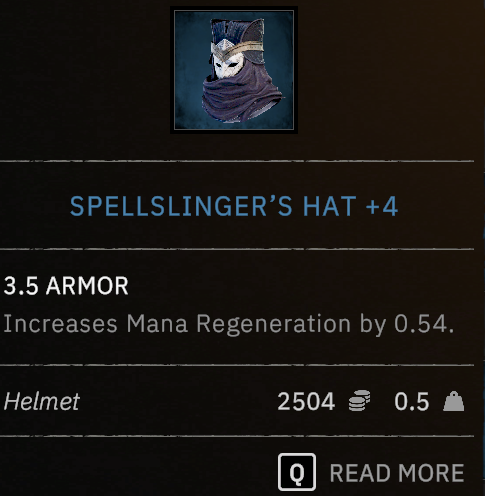Screen dimensions: 485x496
Task: Click the white mask in item image
Action: 228,66
